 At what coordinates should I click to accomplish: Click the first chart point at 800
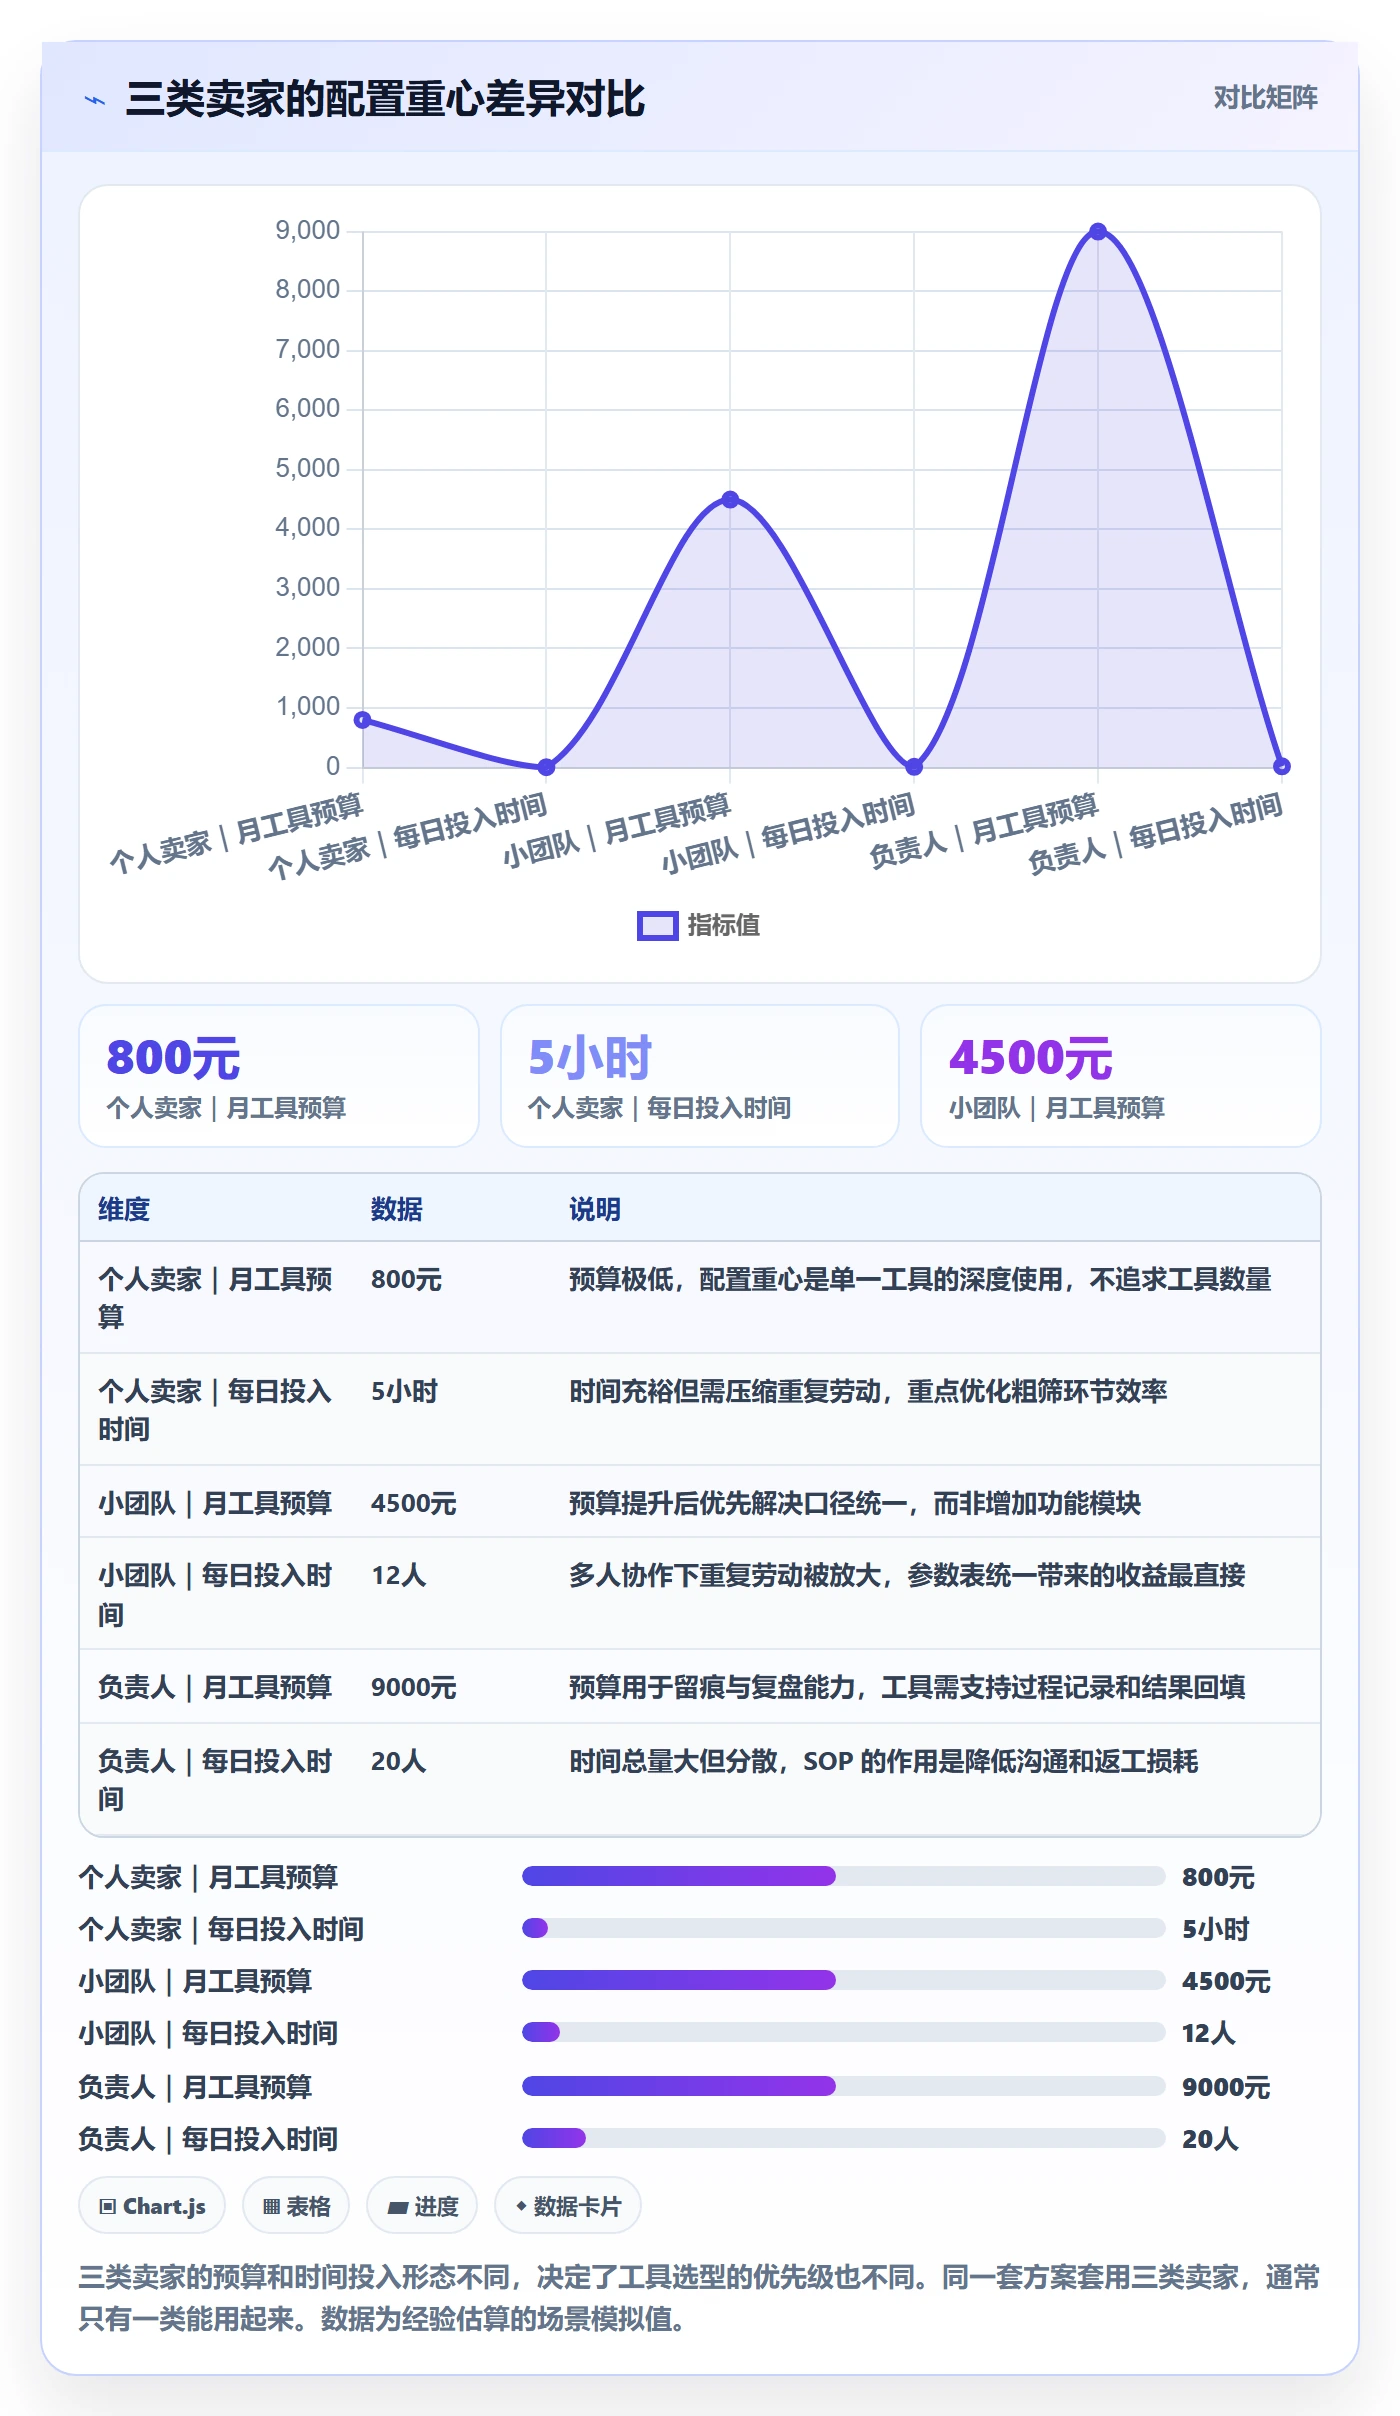(363, 720)
